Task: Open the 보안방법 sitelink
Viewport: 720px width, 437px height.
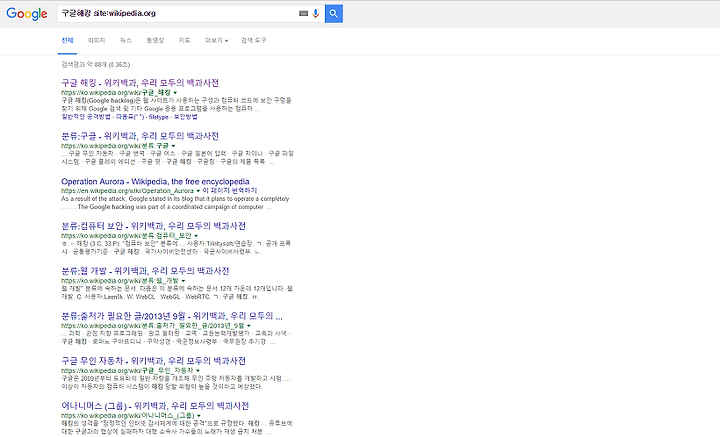Action: click(186, 117)
